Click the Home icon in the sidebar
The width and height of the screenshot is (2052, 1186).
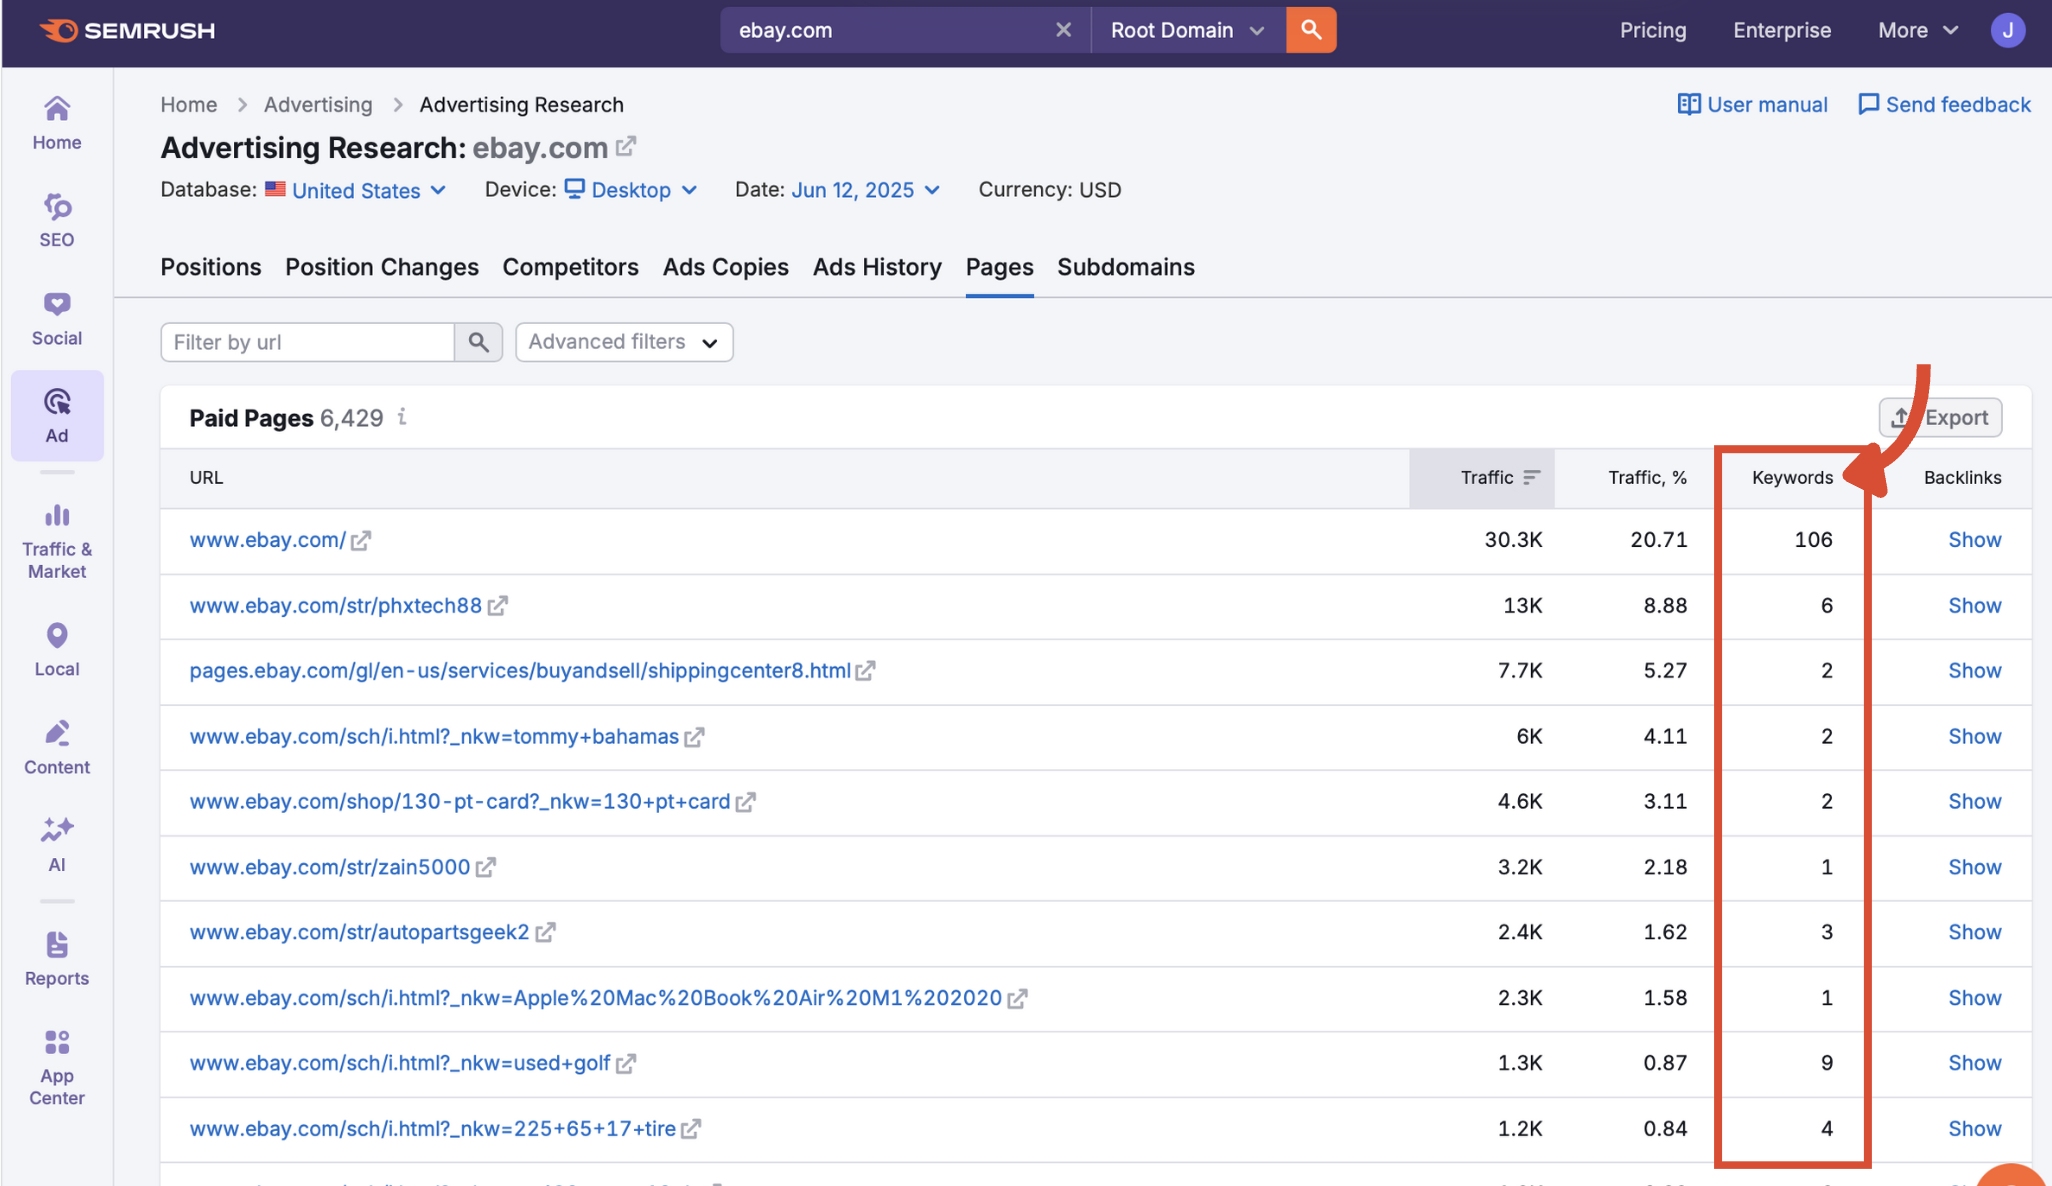56,120
